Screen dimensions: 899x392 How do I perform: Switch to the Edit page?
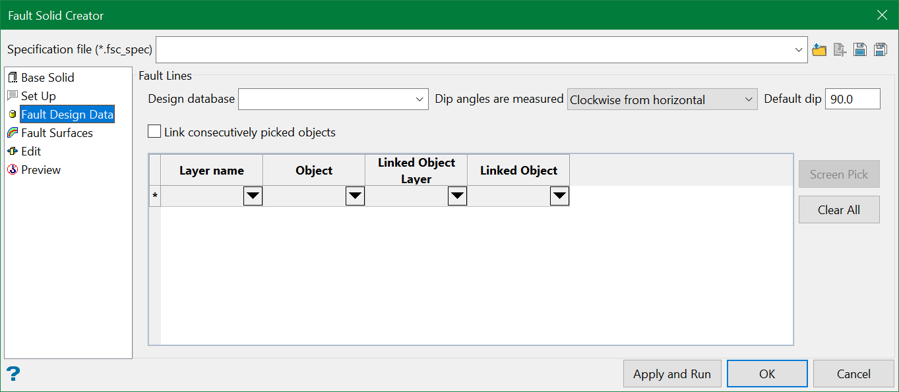coord(31,152)
